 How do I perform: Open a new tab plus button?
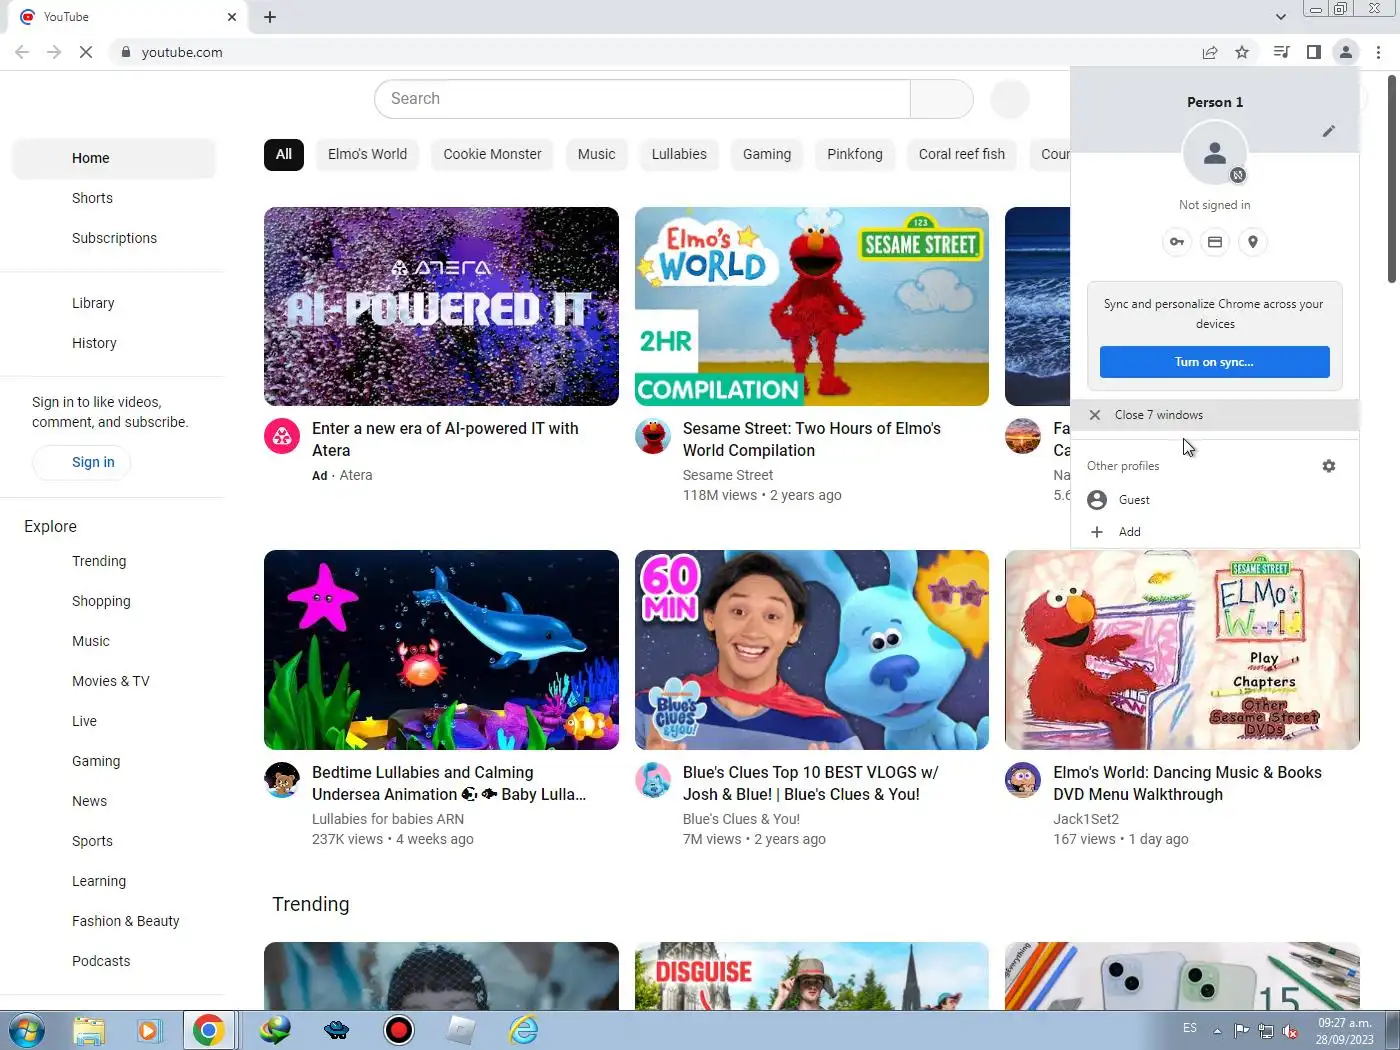[270, 17]
